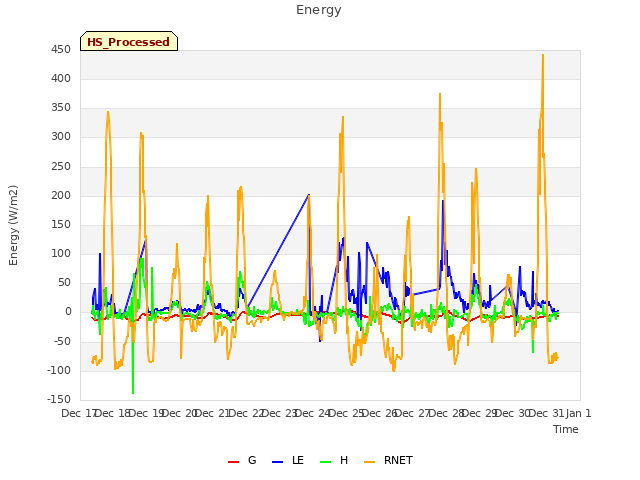Click the Dec 20 date tick label
This screenshot has height=480, width=640.
pos(180,413)
